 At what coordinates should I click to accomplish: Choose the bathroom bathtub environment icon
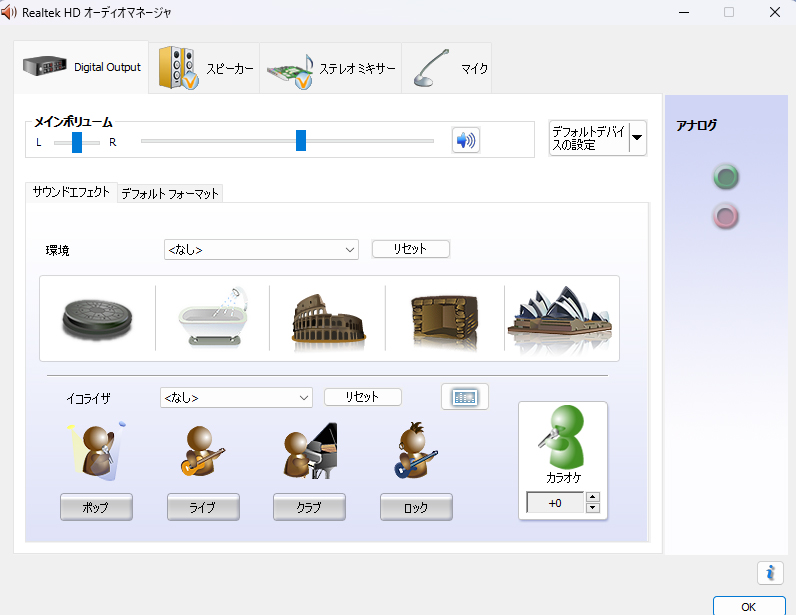212,318
